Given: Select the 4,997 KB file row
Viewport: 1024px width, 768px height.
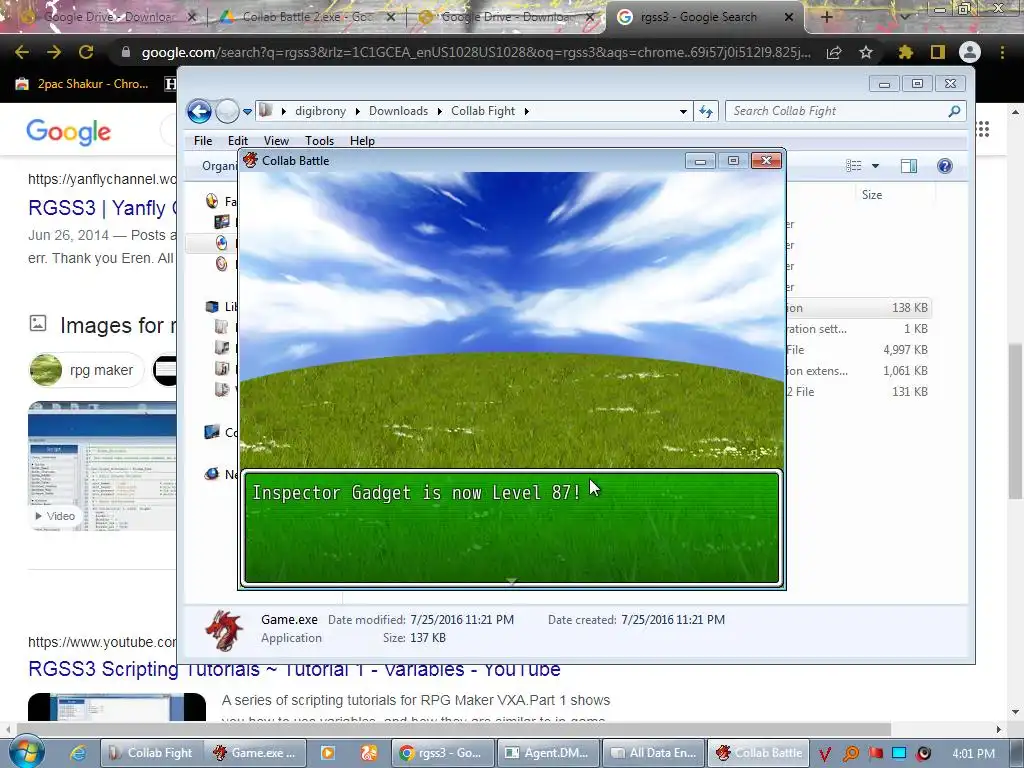Looking at the screenshot, I should coord(857,349).
